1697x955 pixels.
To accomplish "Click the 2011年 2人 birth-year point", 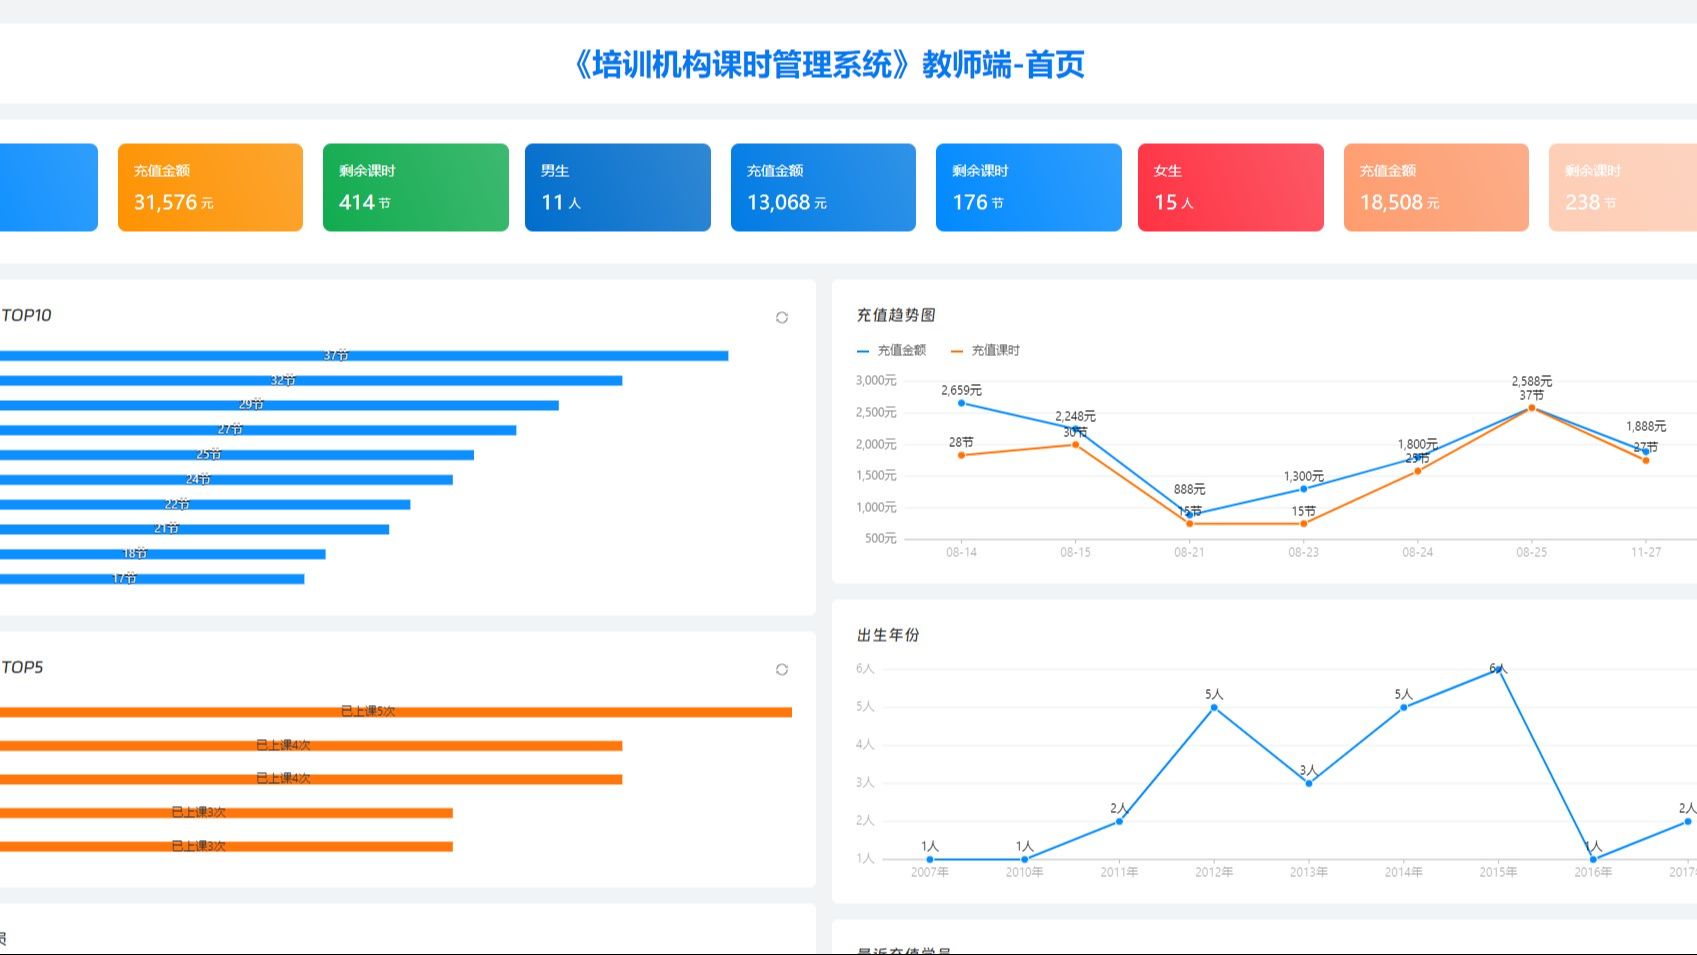I will [x=1119, y=821].
